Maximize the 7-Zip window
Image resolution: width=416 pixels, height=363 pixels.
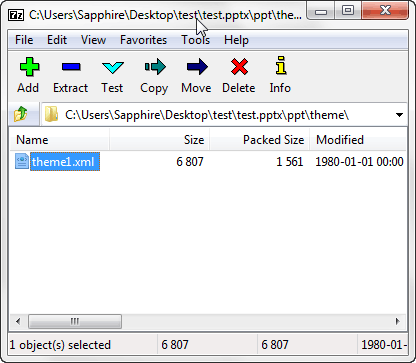(x=348, y=11)
